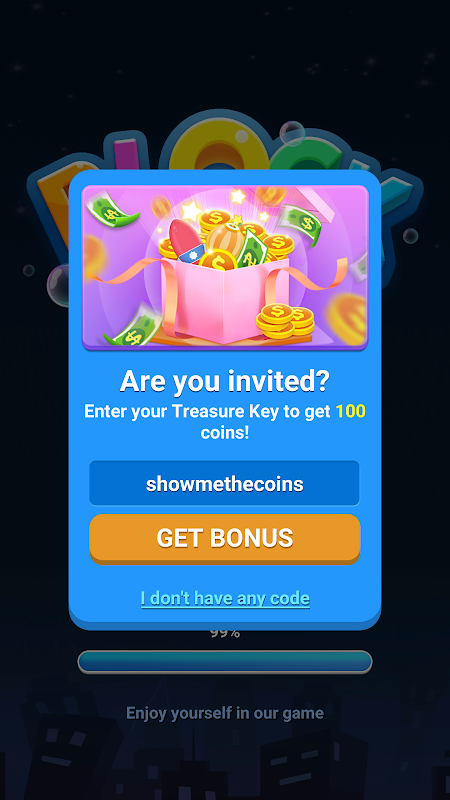Tap the yellow 100 coins text
The height and width of the screenshot is (800, 450).
click(x=351, y=411)
